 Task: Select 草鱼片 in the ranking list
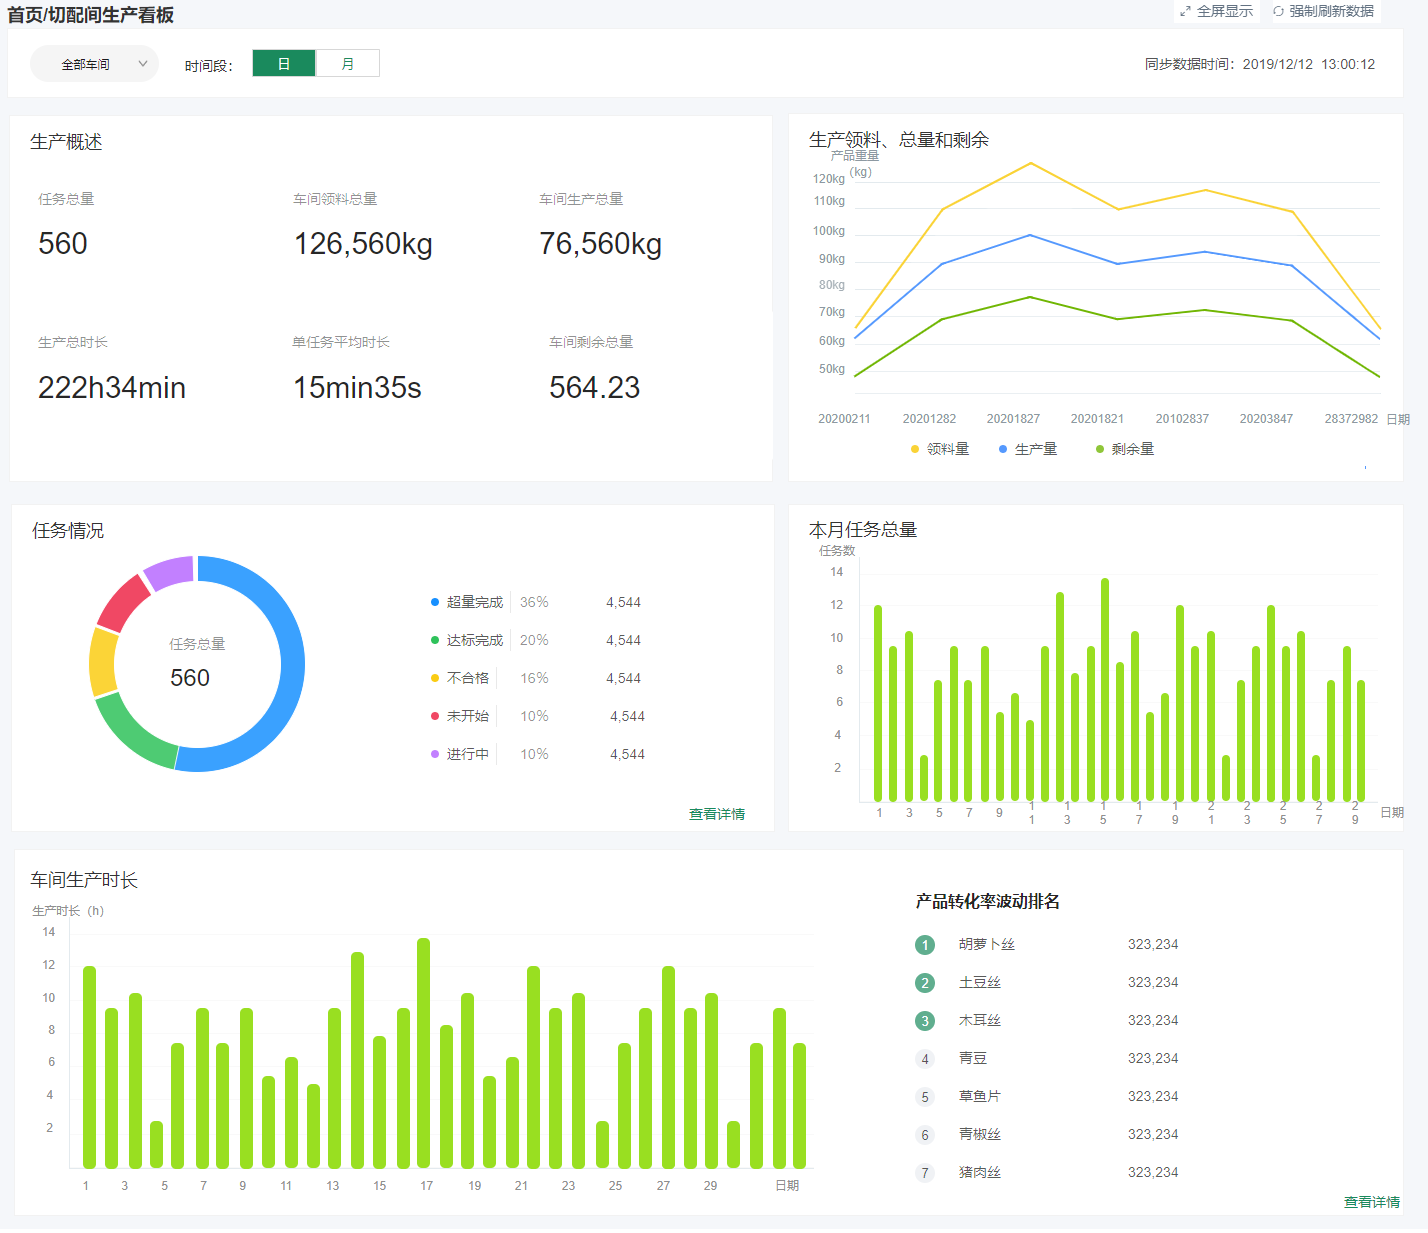point(980,1096)
